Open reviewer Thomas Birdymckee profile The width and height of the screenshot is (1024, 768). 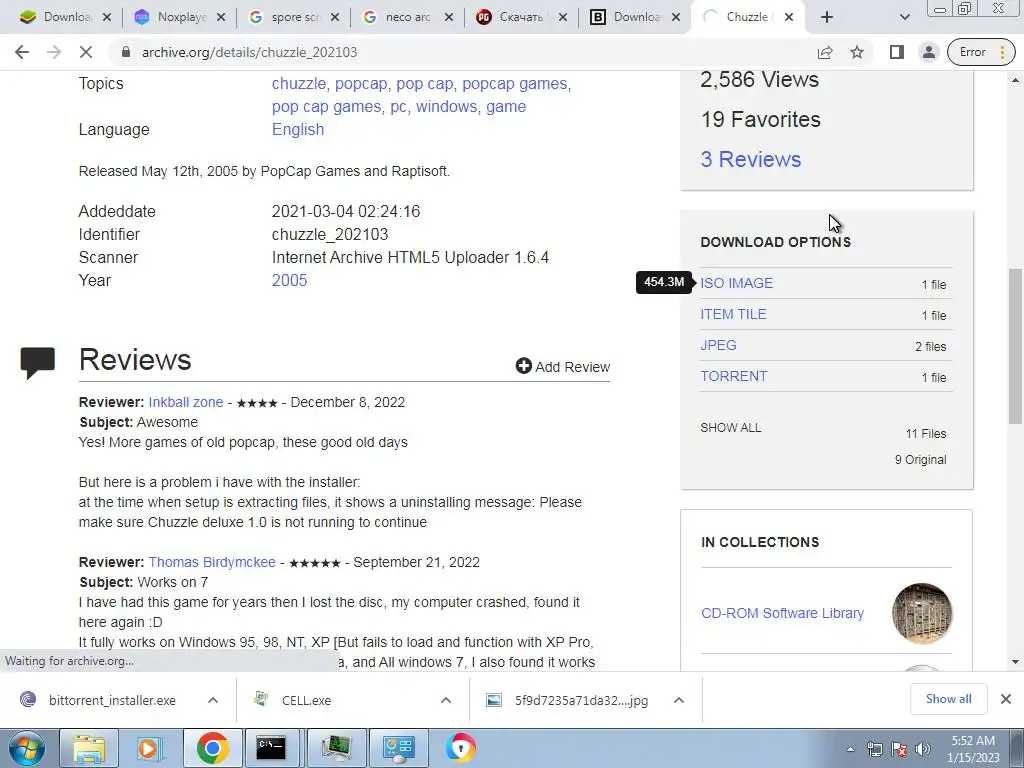coord(212,562)
